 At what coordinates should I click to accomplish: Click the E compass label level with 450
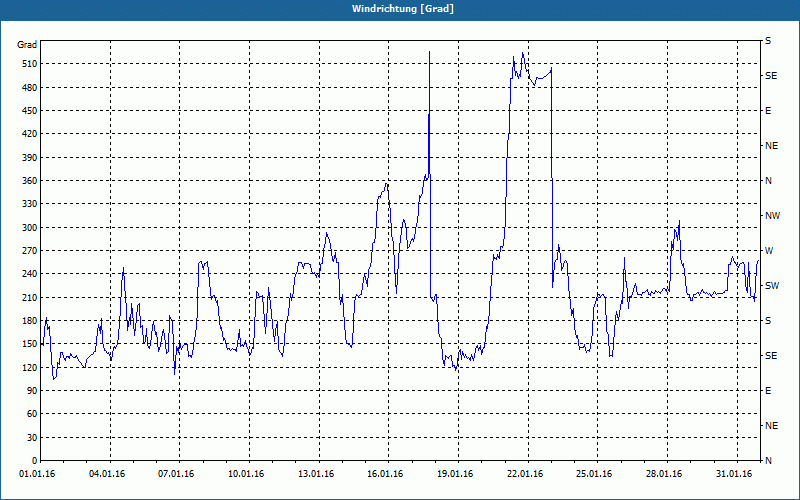tap(768, 111)
